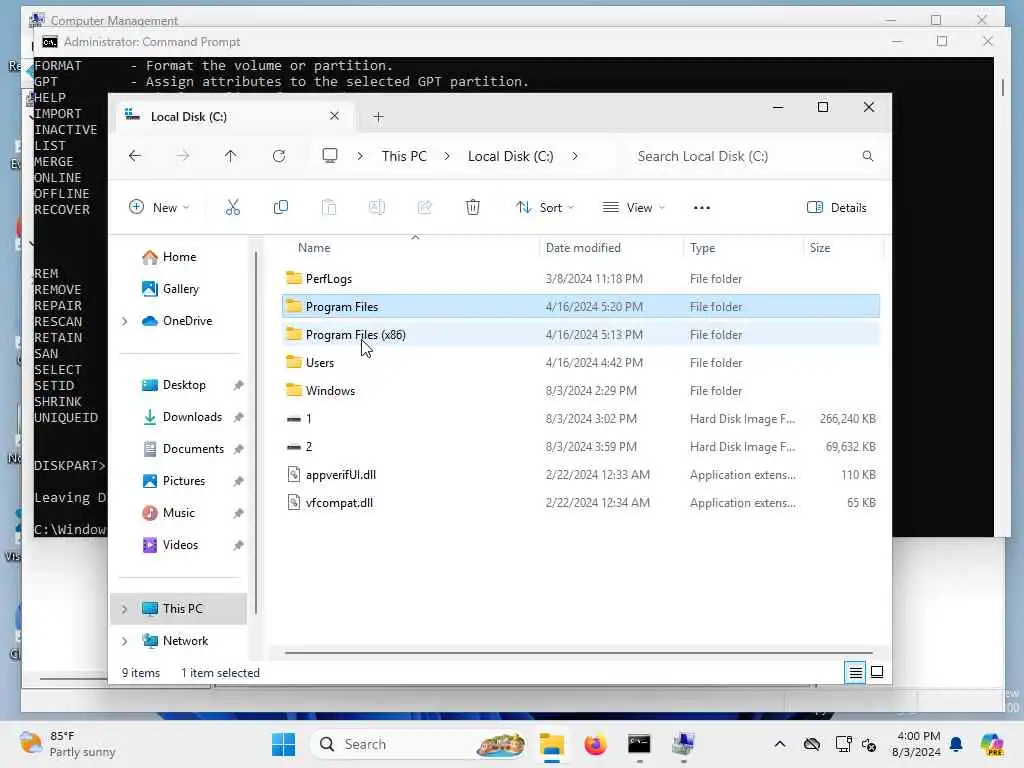This screenshot has width=1024, height=768.
Task: Show hidden tray icons chevron
Action: (x=780, y=744)
